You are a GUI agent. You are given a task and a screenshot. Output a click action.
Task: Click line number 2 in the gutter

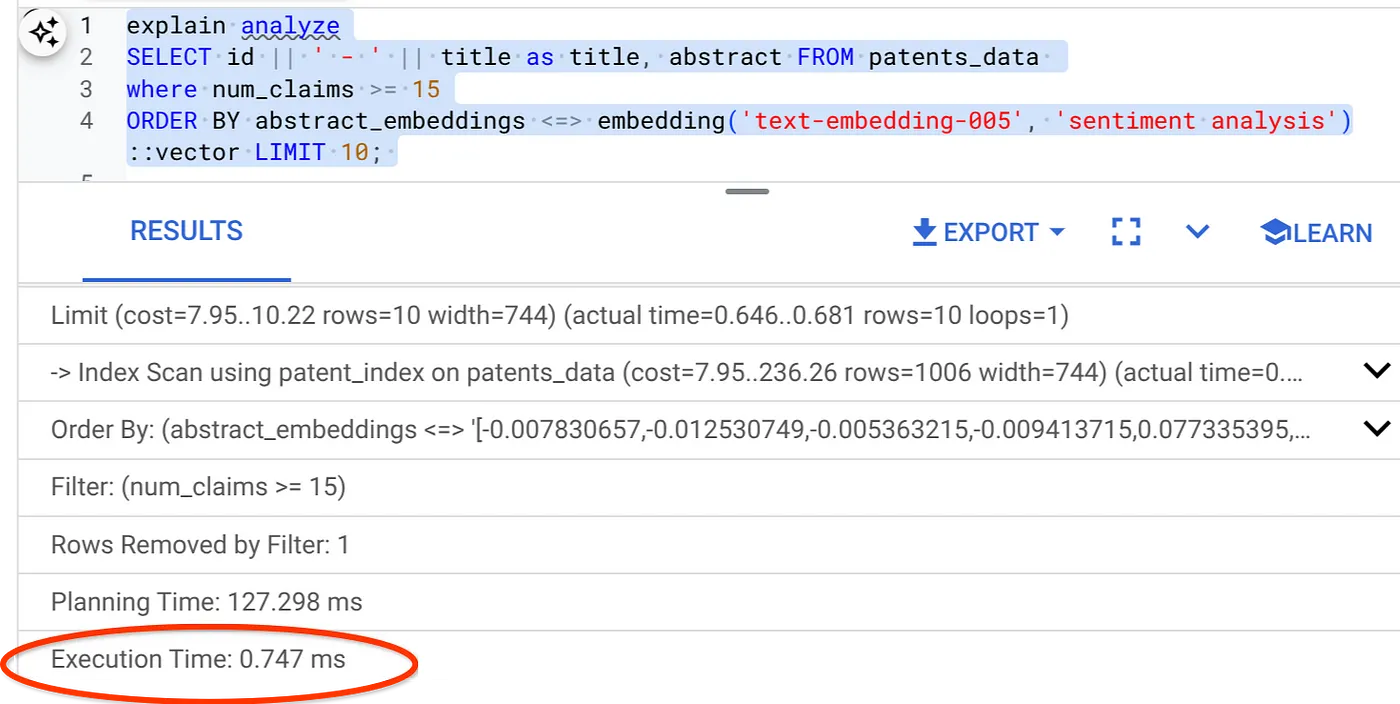tap(86, 57)
